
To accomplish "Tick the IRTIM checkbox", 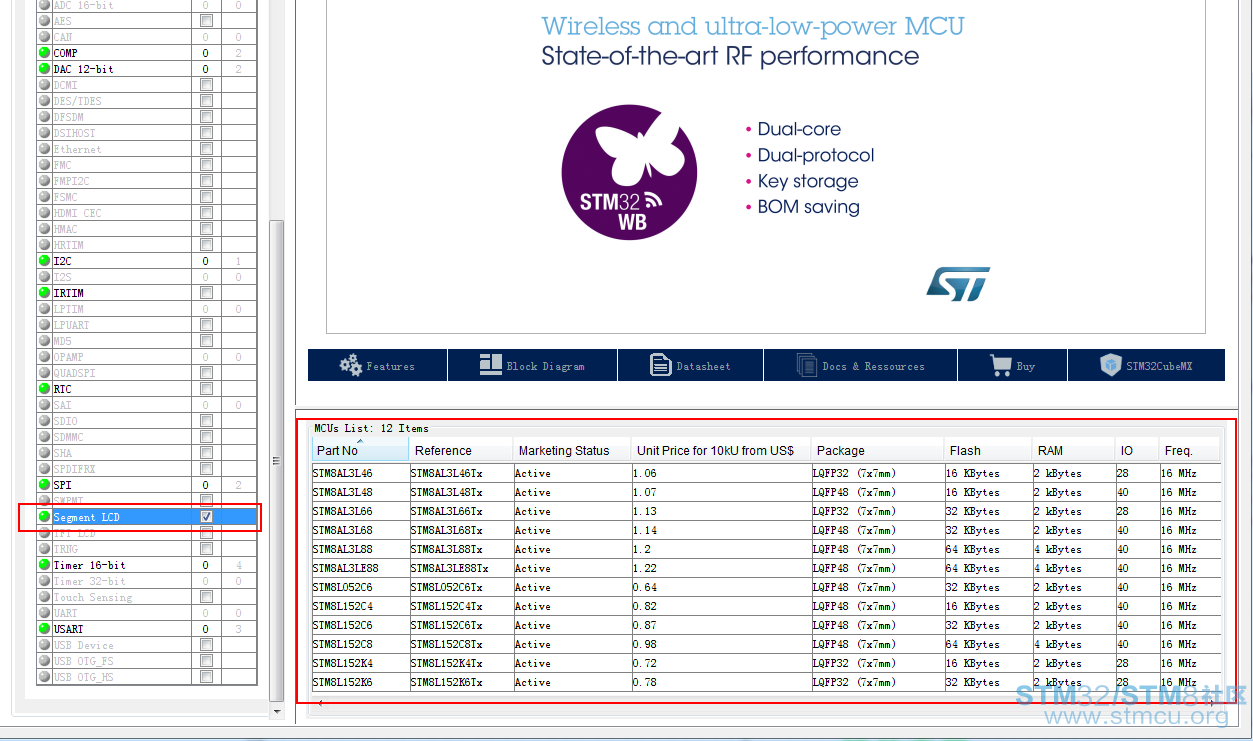I will 206,293.
